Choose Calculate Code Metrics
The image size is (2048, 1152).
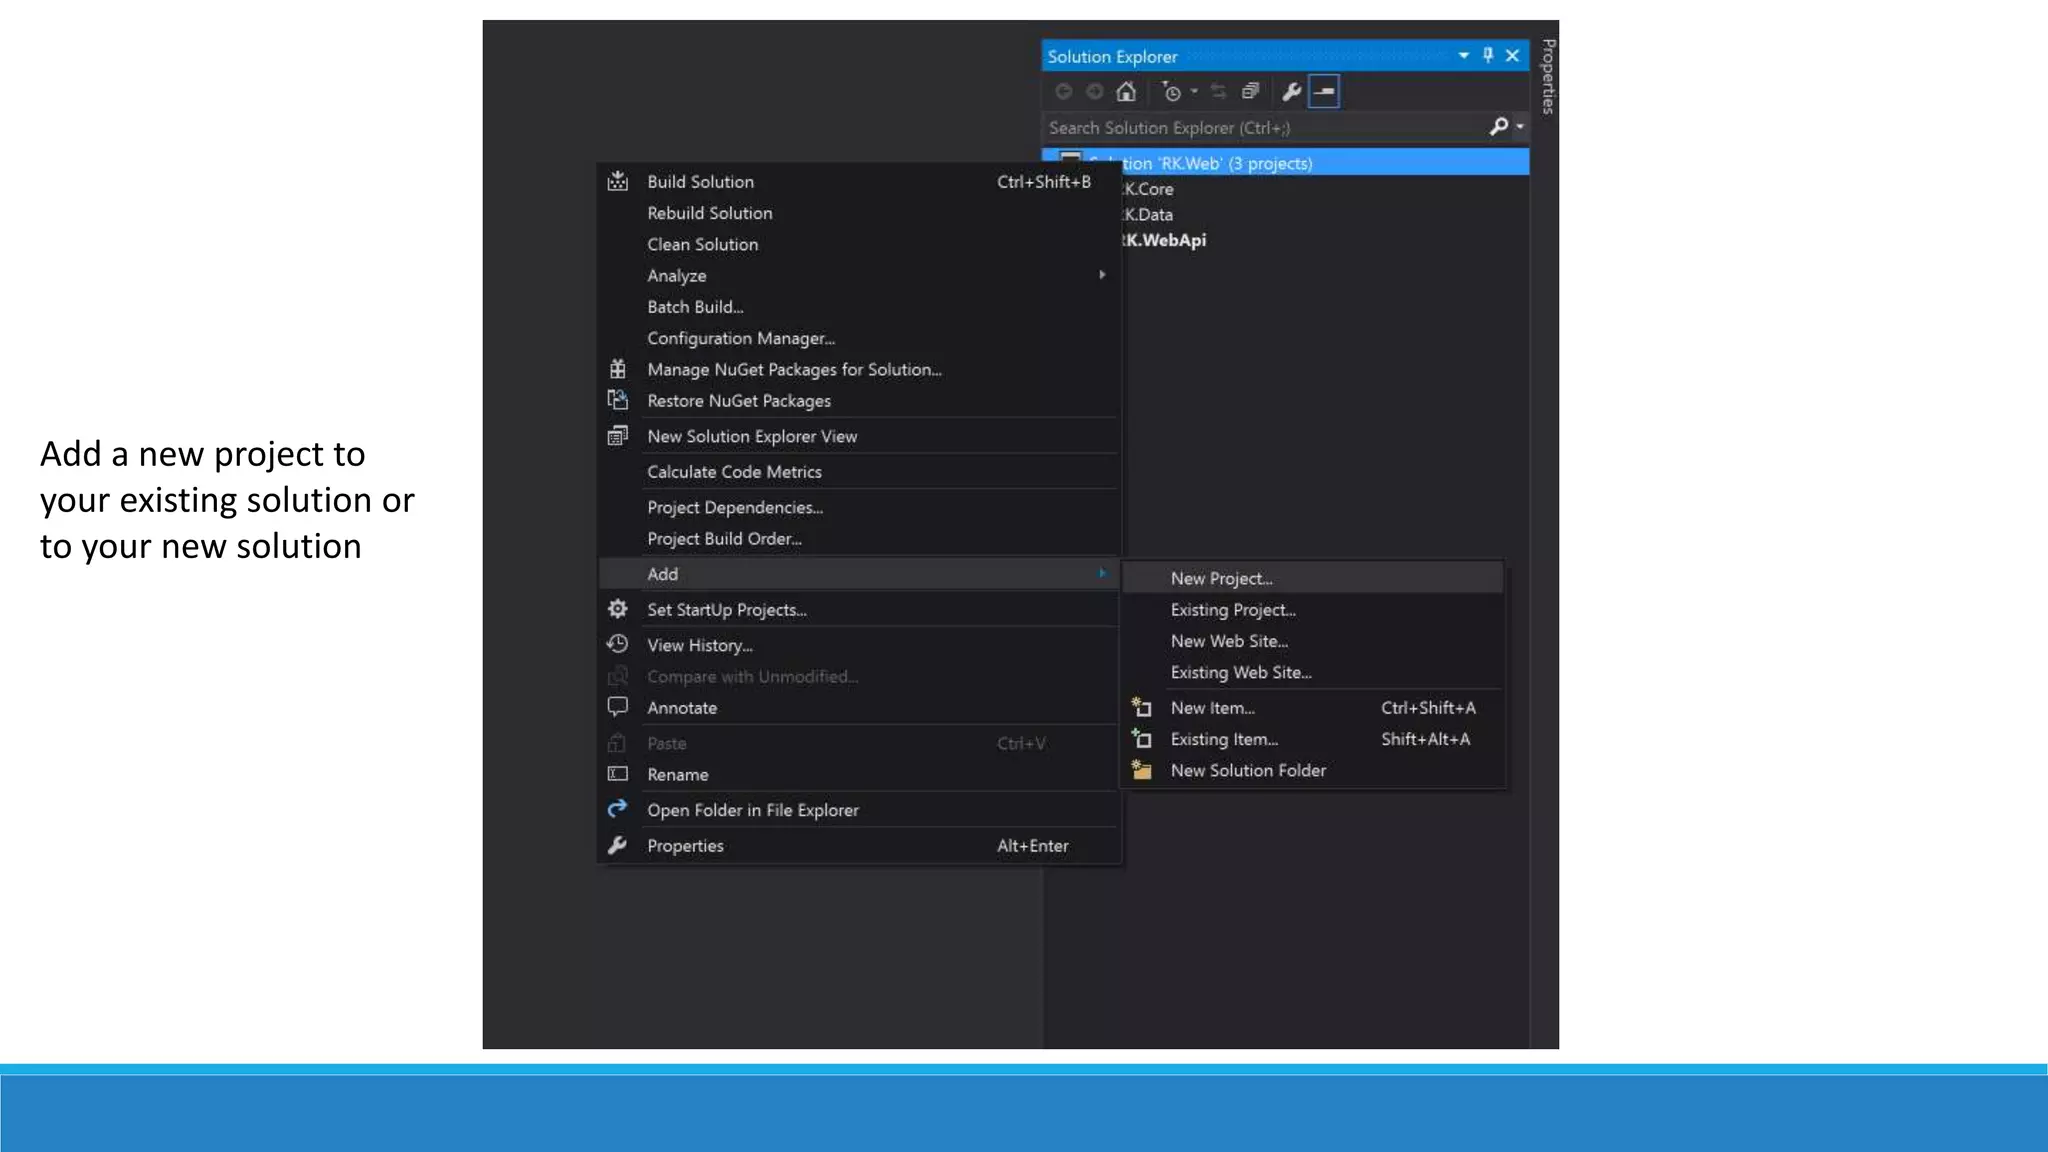click(859, 472)
